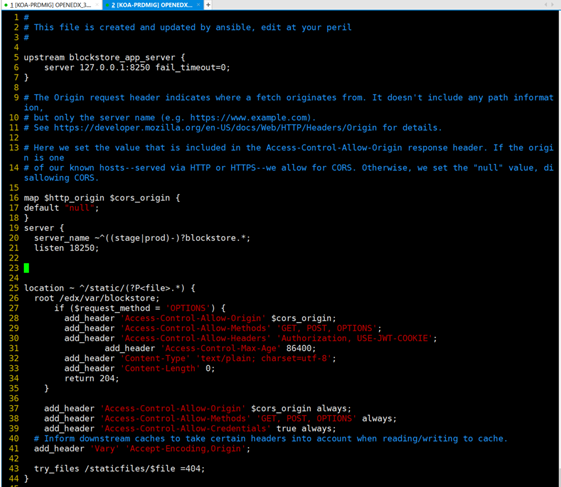Click 'map $http_origin $cors_origin {' line
Image resolution: width=561 pixels, height=487 pixels.
tap(102, 198)
